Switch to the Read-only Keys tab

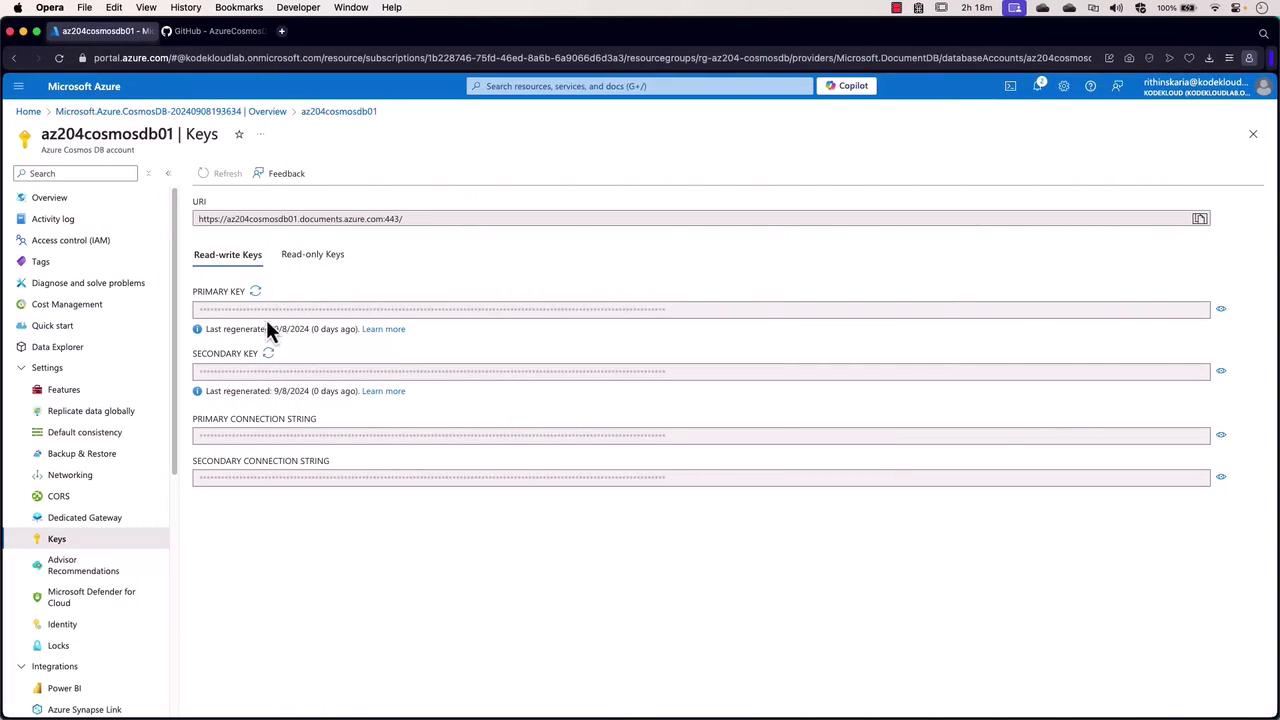(x=313, y=254)
